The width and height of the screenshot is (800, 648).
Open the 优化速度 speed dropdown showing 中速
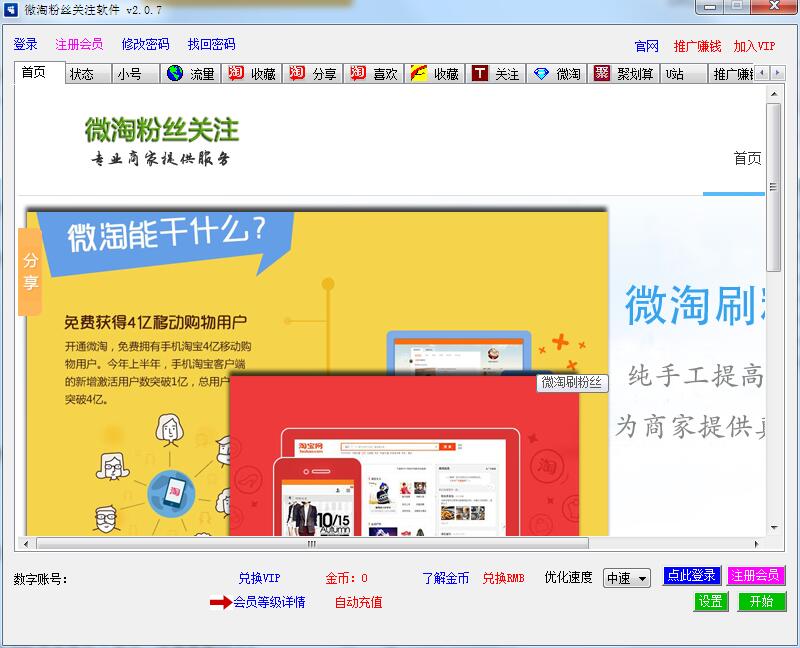628,576
